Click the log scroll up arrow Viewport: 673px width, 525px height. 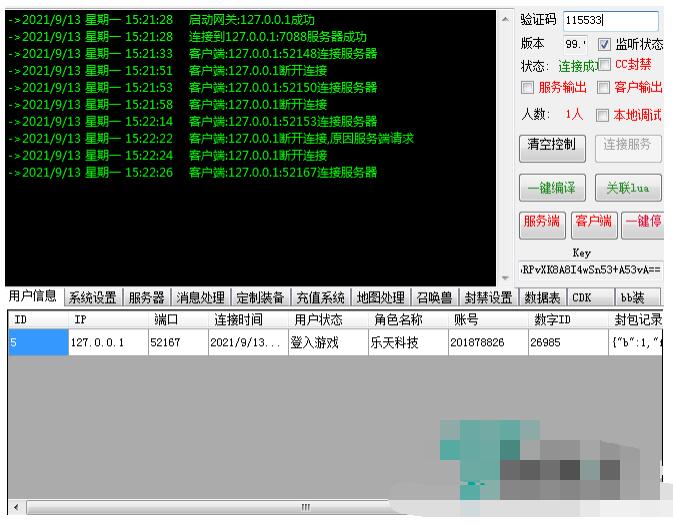click(x=504, y=20)
